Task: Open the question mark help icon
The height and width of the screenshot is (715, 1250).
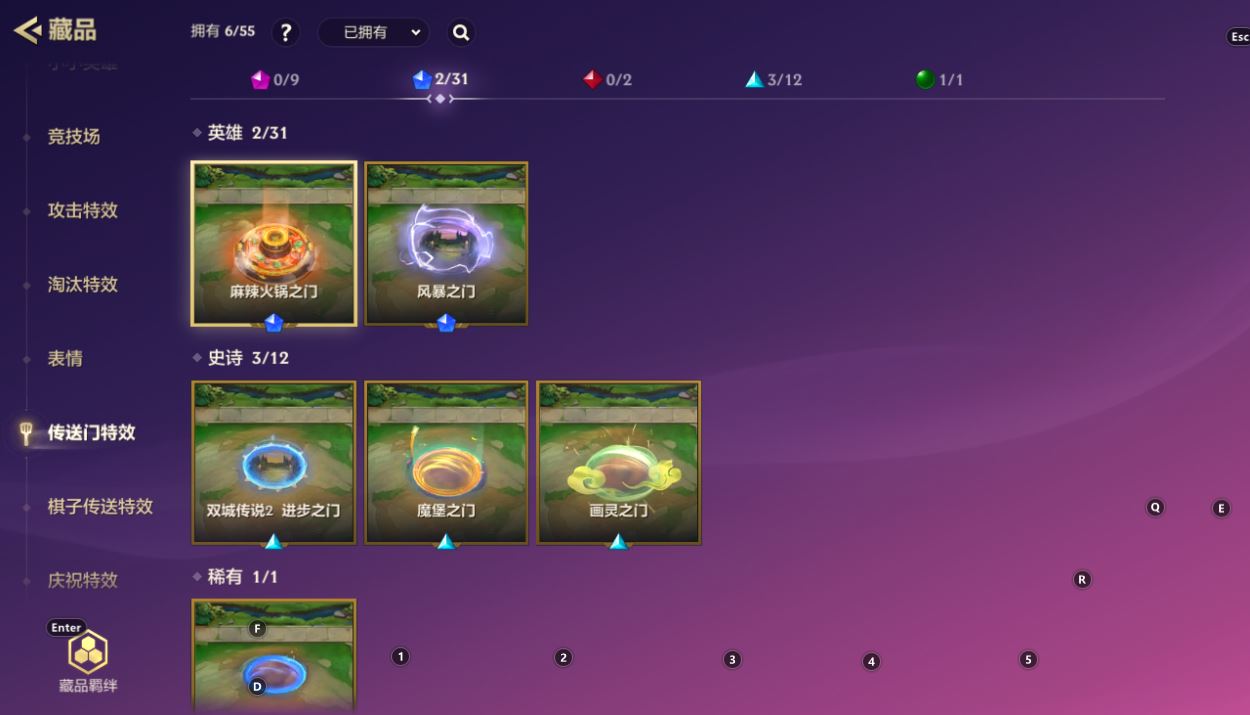Action: click(286, 32)
